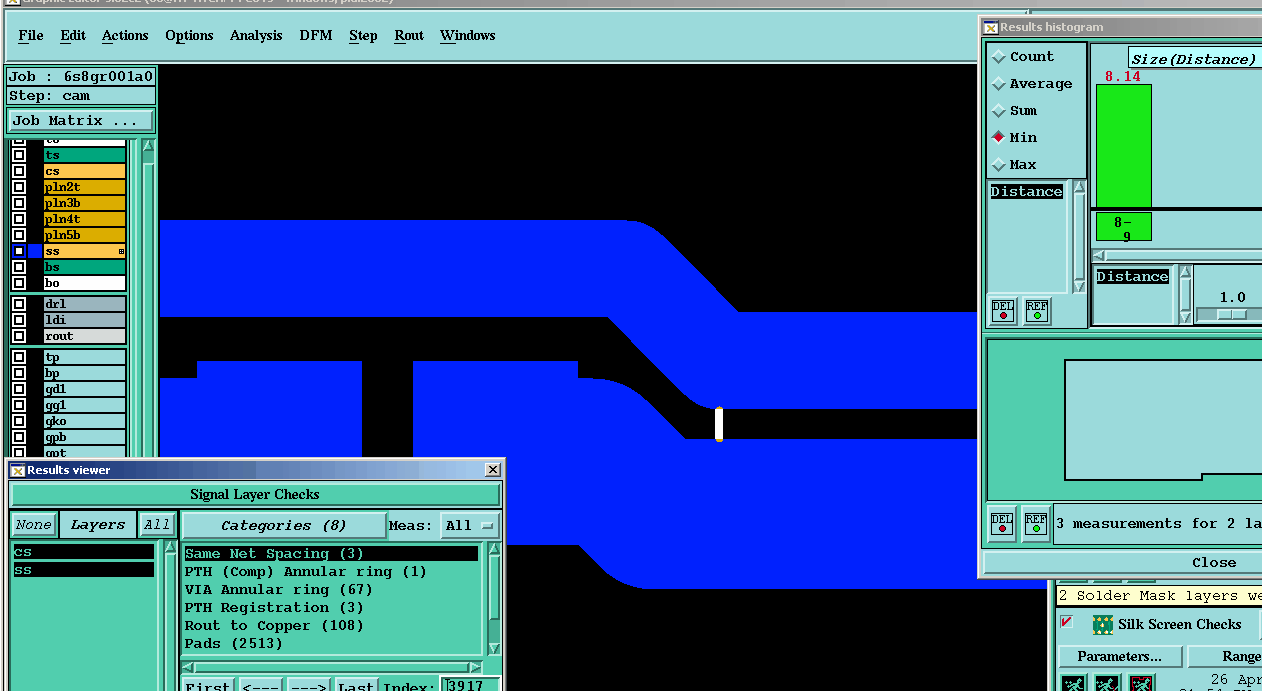Open the Step menu
Viewport: 1262px width, 691px height.
(x=363, y=35)
